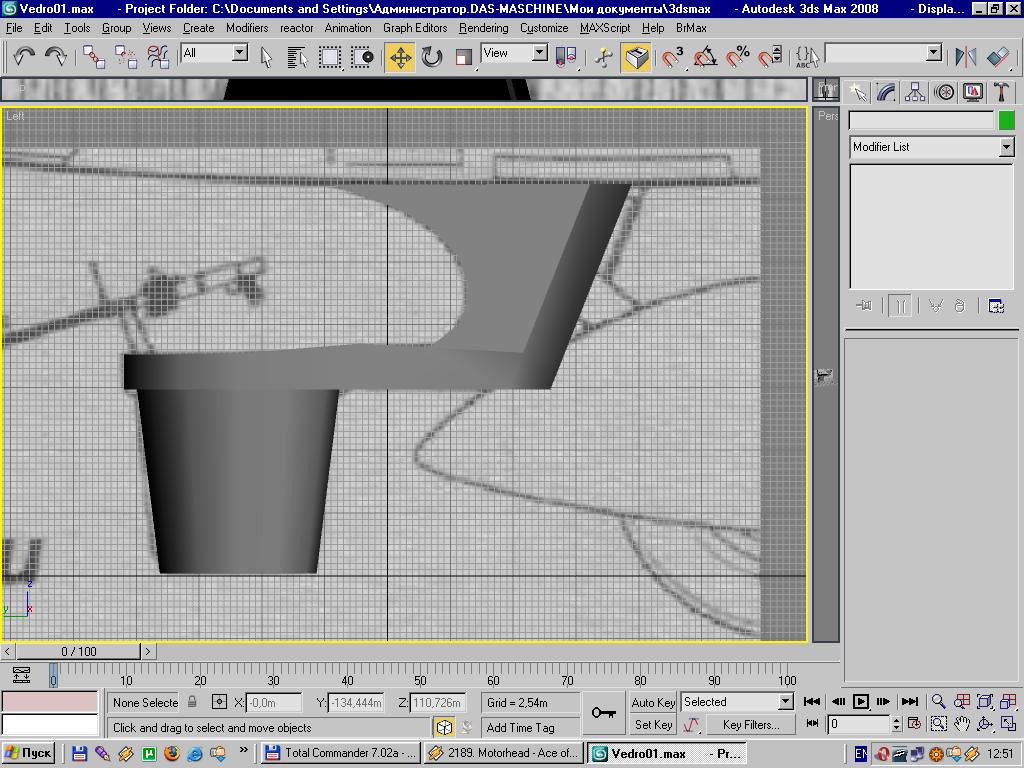Image resolution: width=1024 pixels, height=768 pixels.
Task: Click the Key Filters button
Action: (750, 725)
